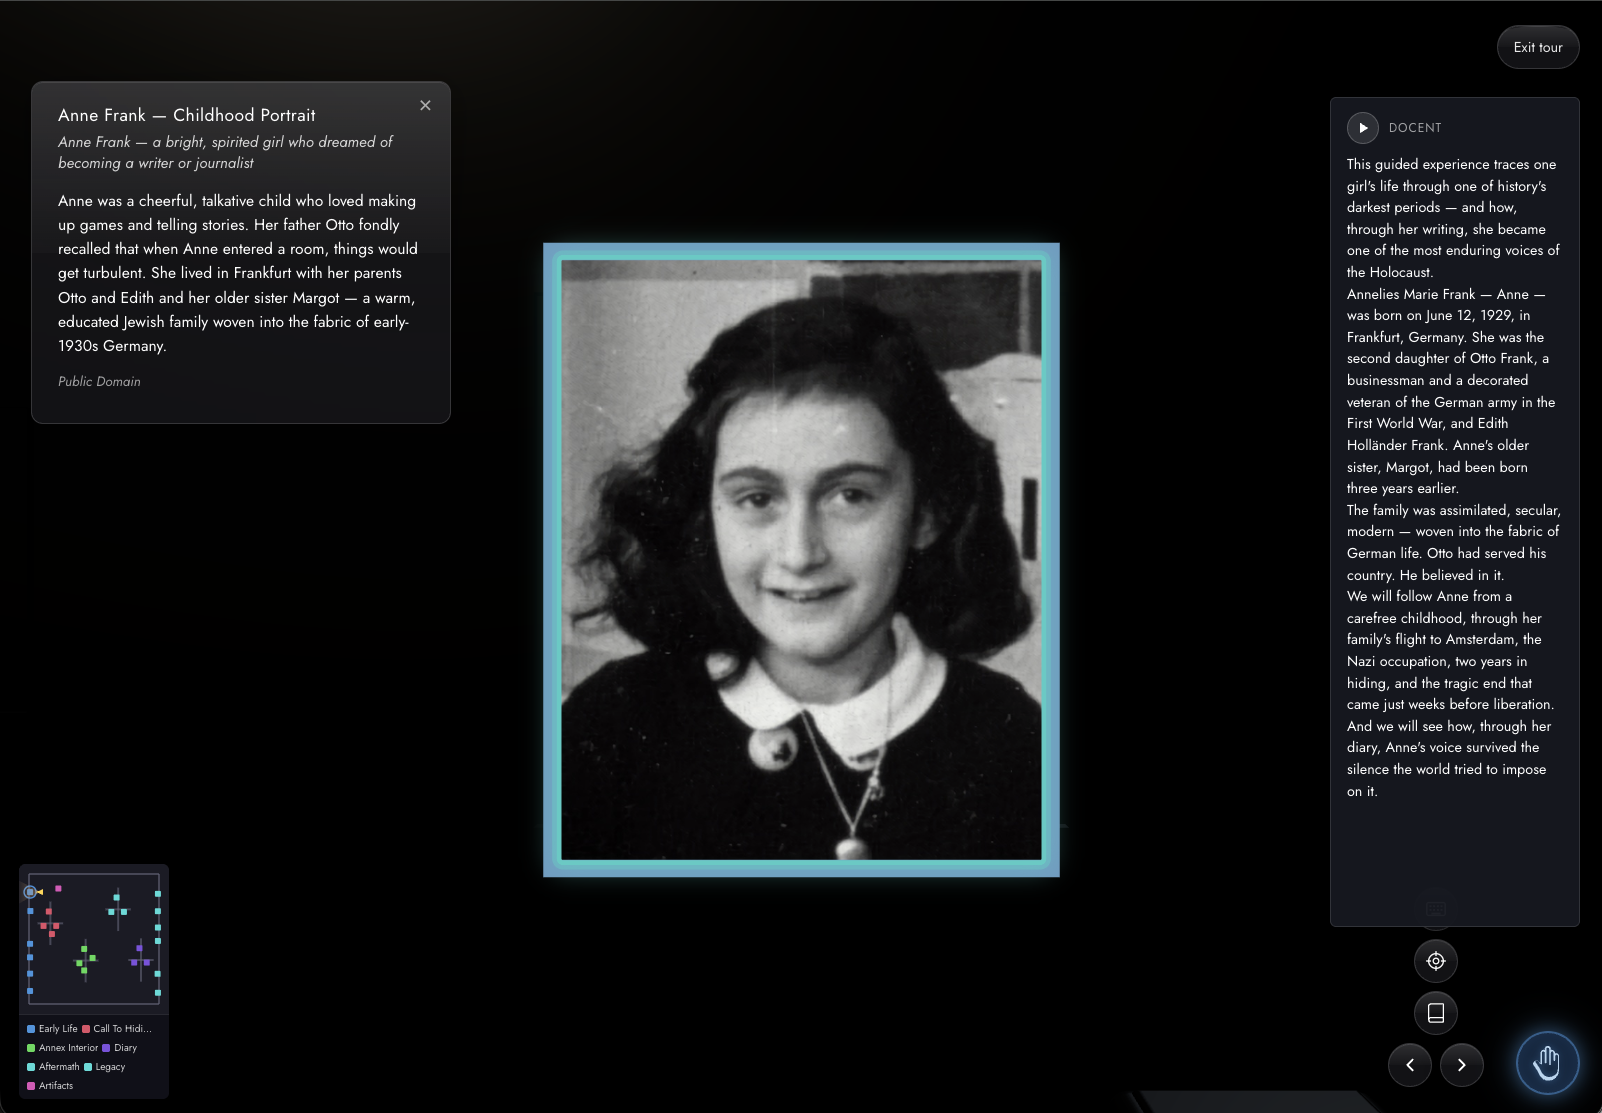Click the recenter crosshair target icon
1602x1113 pixels.
pos(1436,961)
